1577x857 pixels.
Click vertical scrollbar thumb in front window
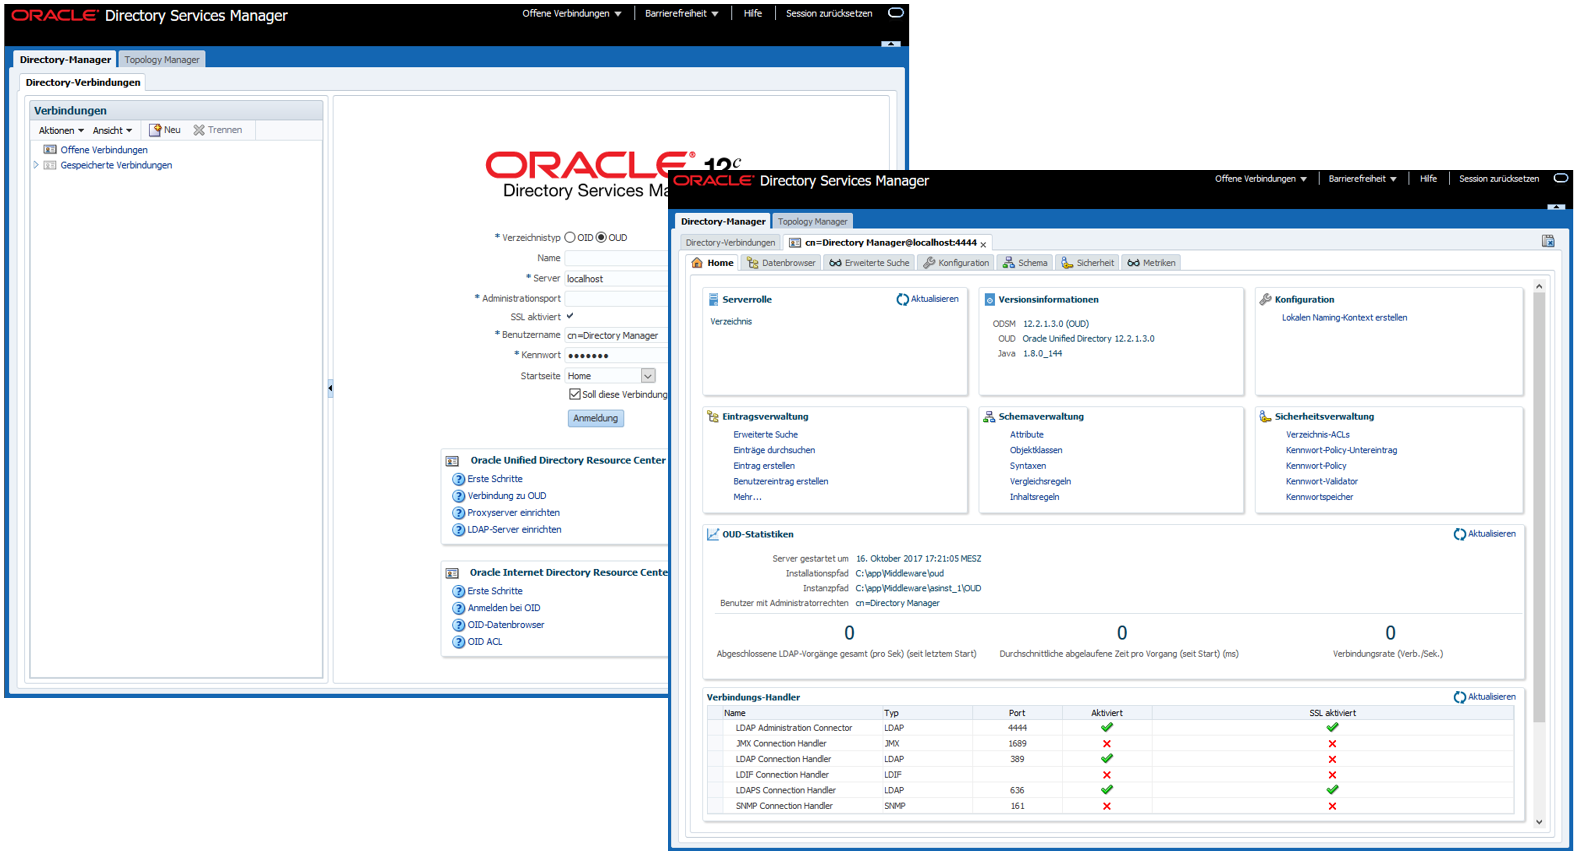click(x=1539, y=507)
